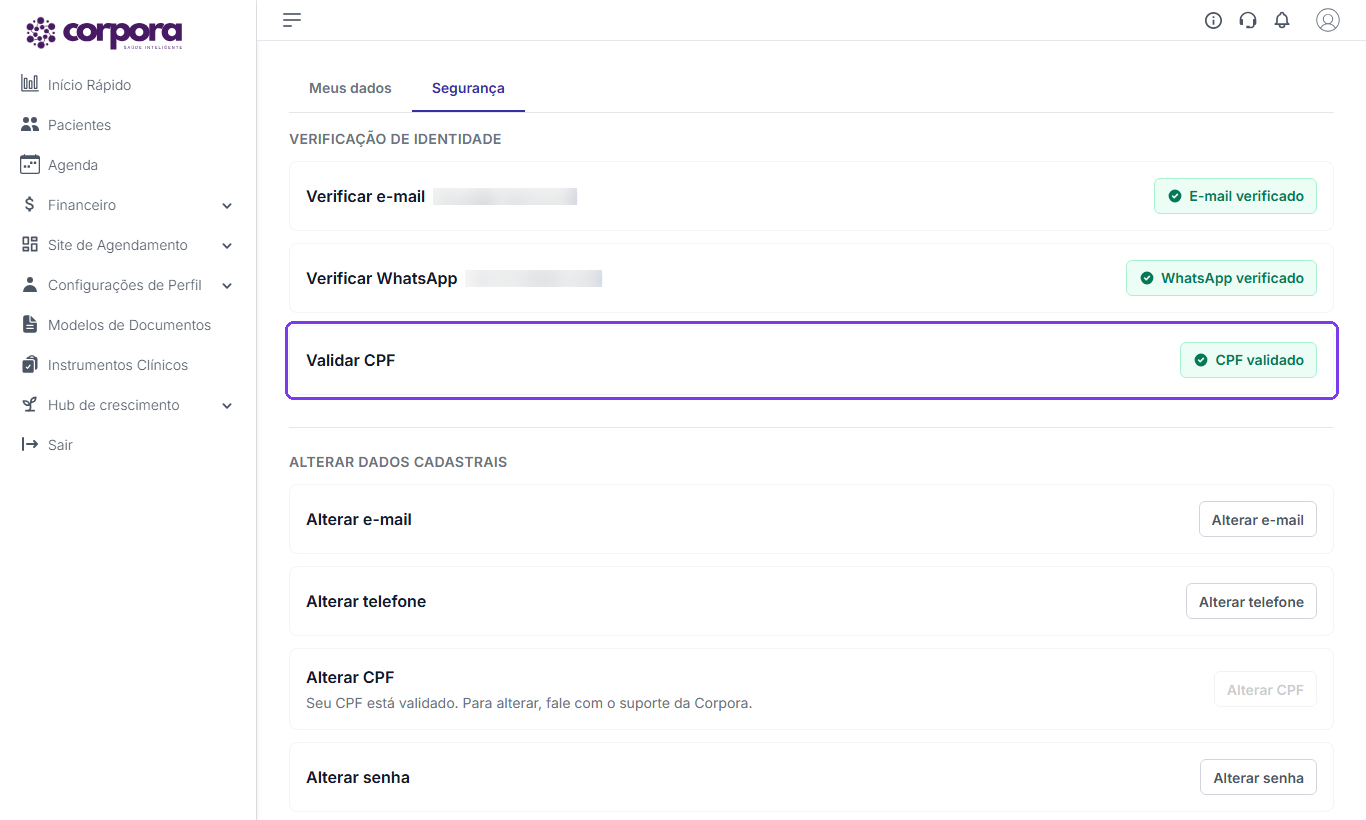This screenshot has height=820, width=1366.
Task: Go to Agenda calendar icon
Action: tap(30, 164)
